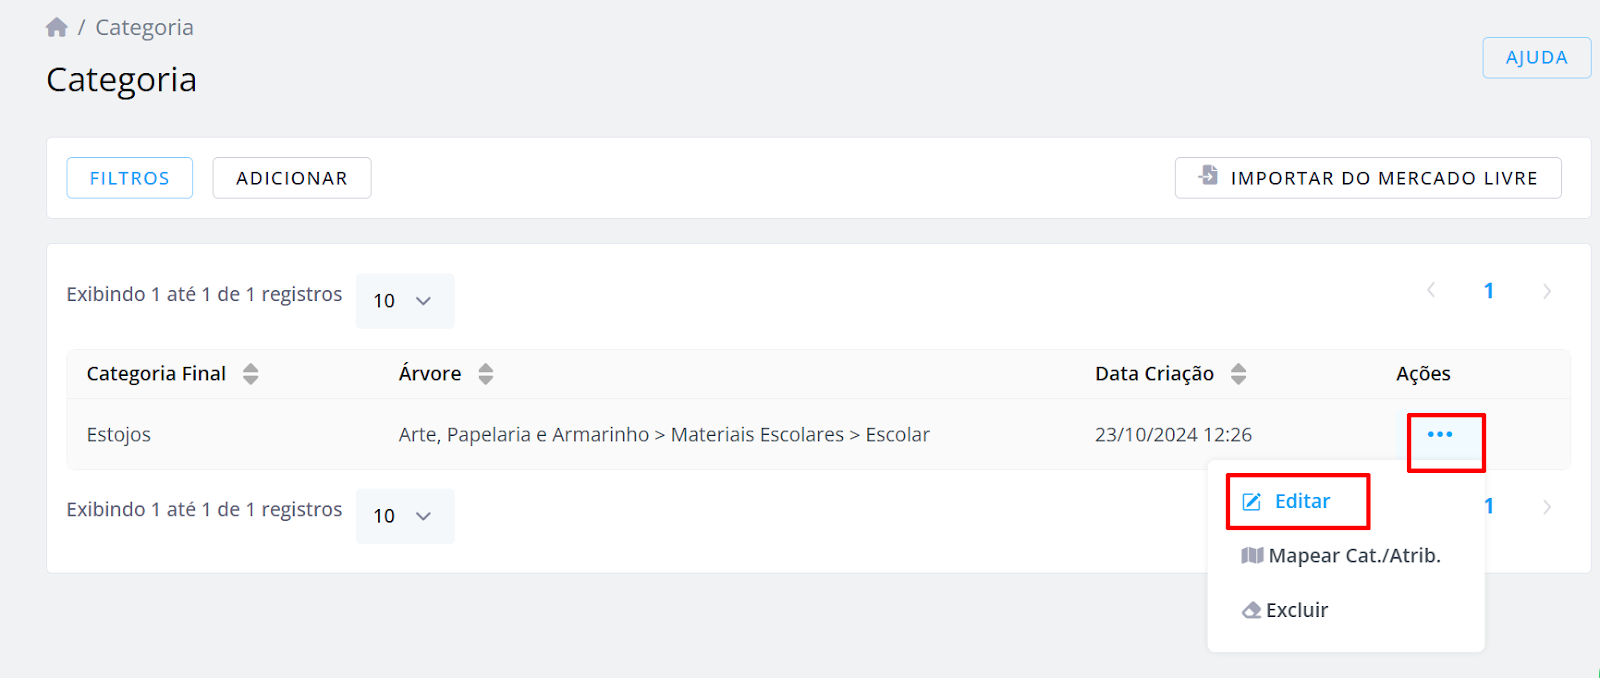Viewport: 1600px width, 678px height.
Task: Open the AJUDA help button
Action: pyautogui.click(x=1537, y=58)
